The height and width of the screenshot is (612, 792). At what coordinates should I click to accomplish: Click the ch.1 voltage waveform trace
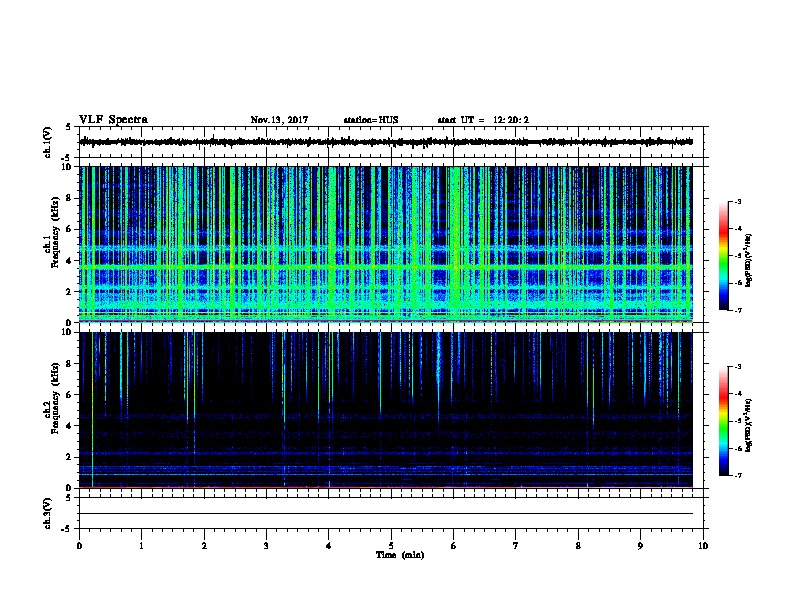[x=386, y=142]
